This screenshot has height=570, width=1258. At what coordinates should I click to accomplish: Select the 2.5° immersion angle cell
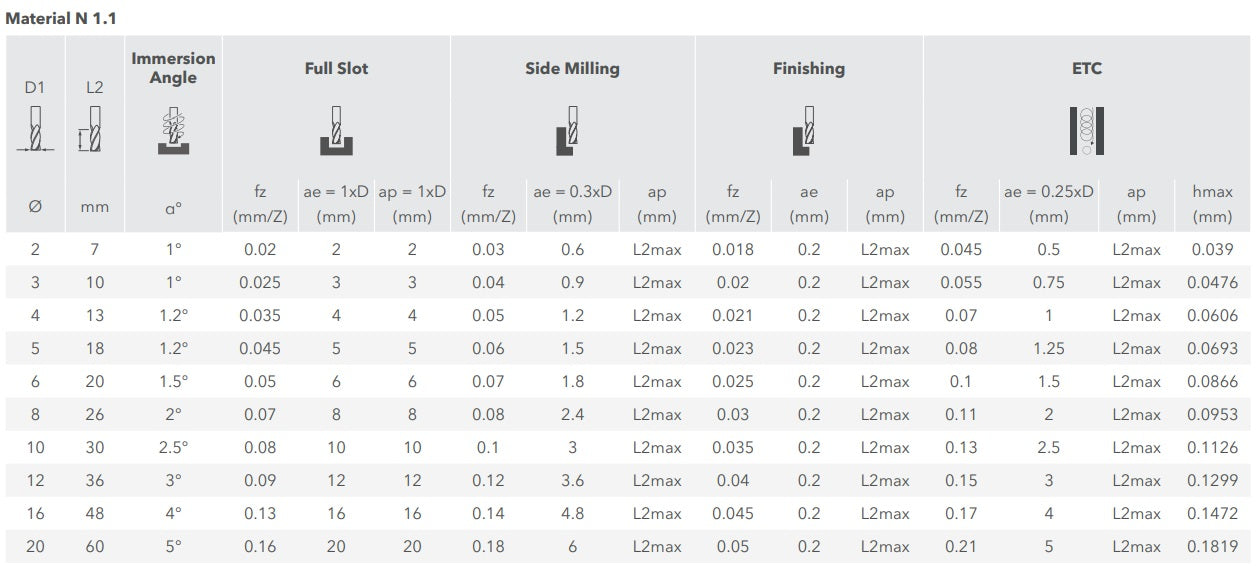(x=174, y=448)
